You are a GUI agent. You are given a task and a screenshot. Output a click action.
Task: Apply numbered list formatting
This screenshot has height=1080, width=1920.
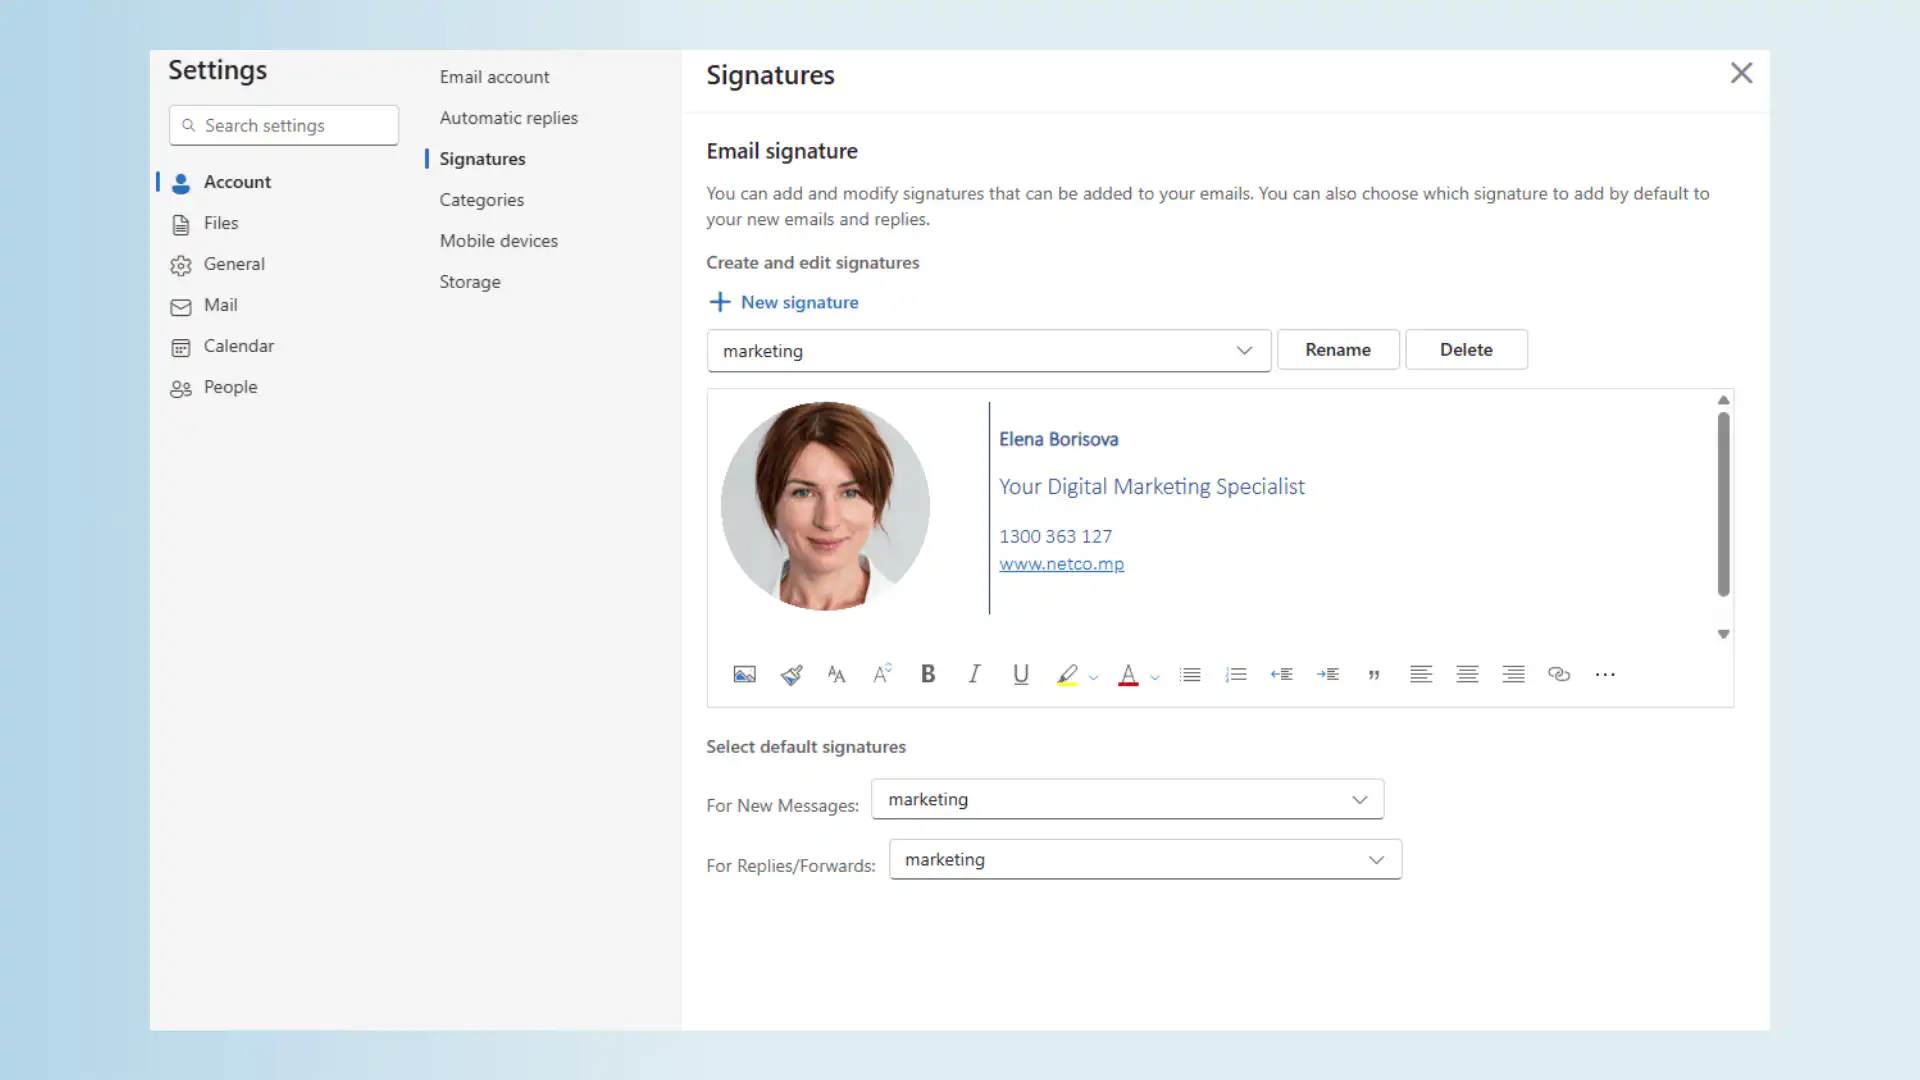click(1236, 675)
